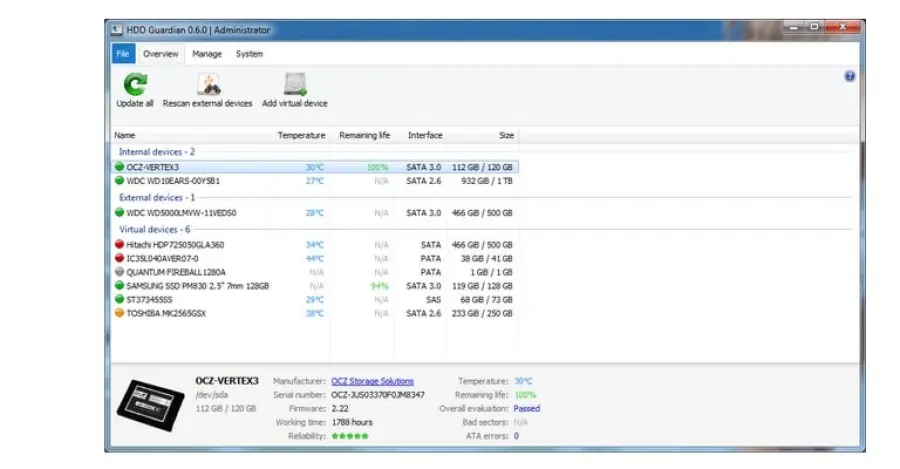Collapse the Virtual devices - 6 group
Viewport: 900px width, 469px height.
[154, 230]
